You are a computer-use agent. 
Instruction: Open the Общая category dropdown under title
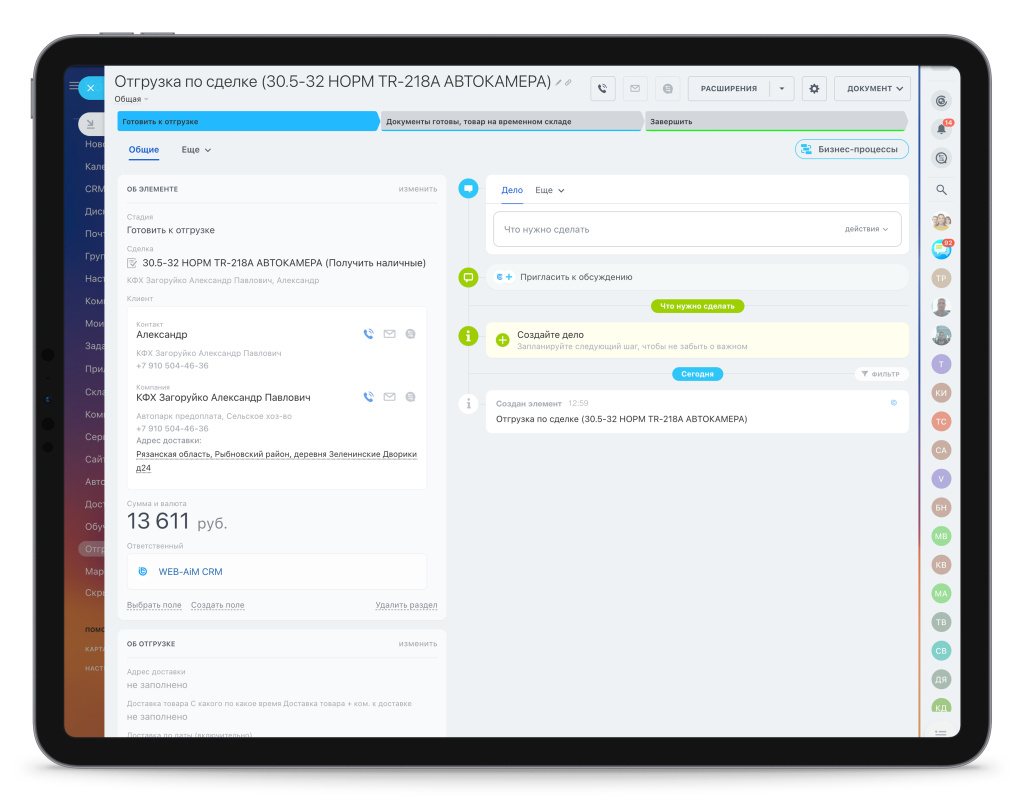click(x=131, y=99)
